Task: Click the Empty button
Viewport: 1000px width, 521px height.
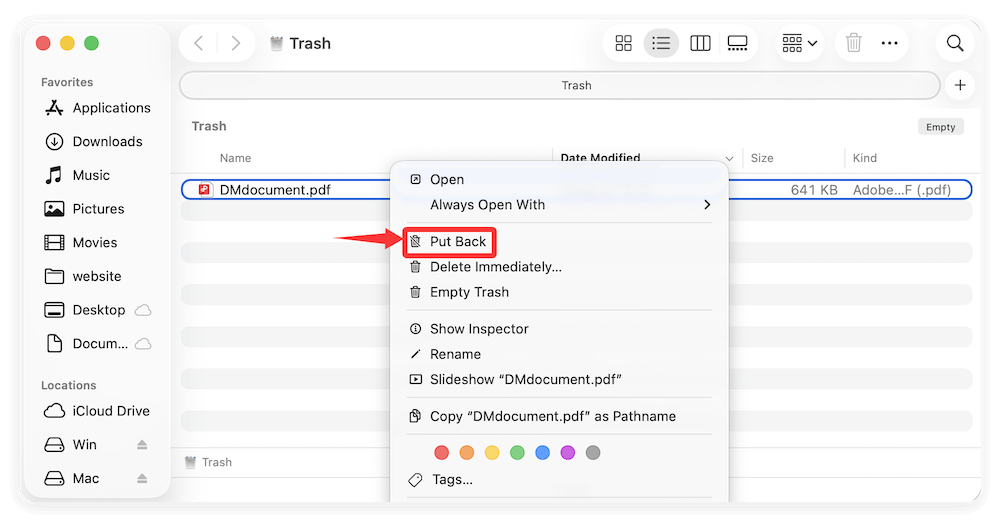Action: click(x=941, y=127)
